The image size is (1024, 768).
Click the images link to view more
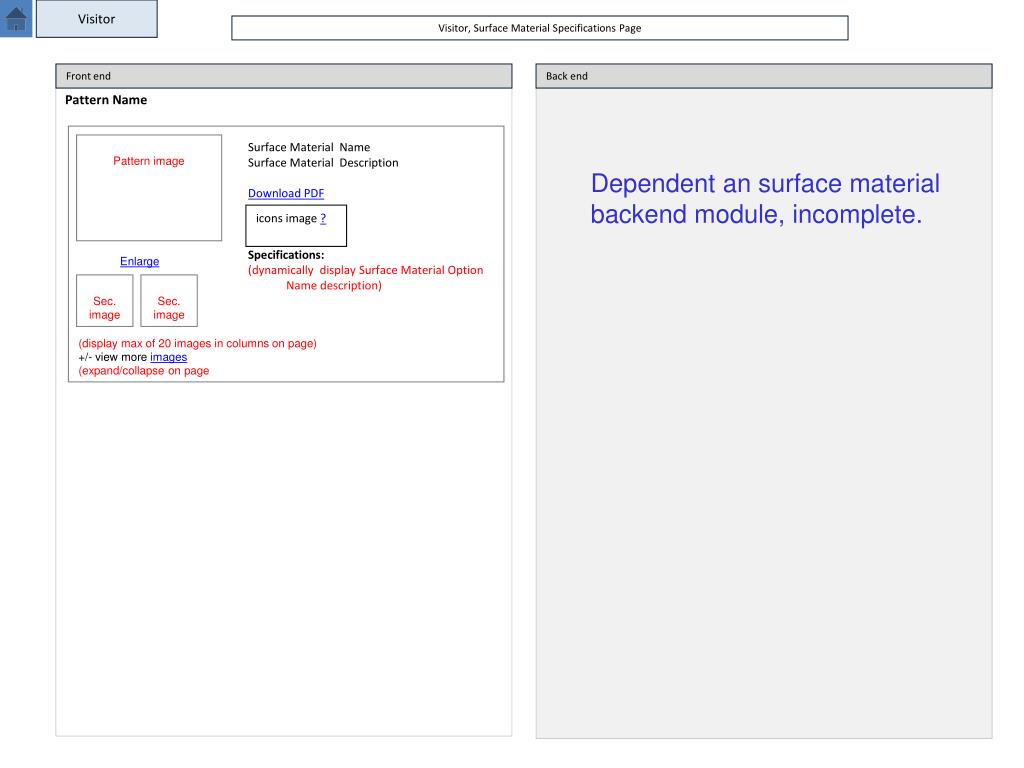[168, 357]
